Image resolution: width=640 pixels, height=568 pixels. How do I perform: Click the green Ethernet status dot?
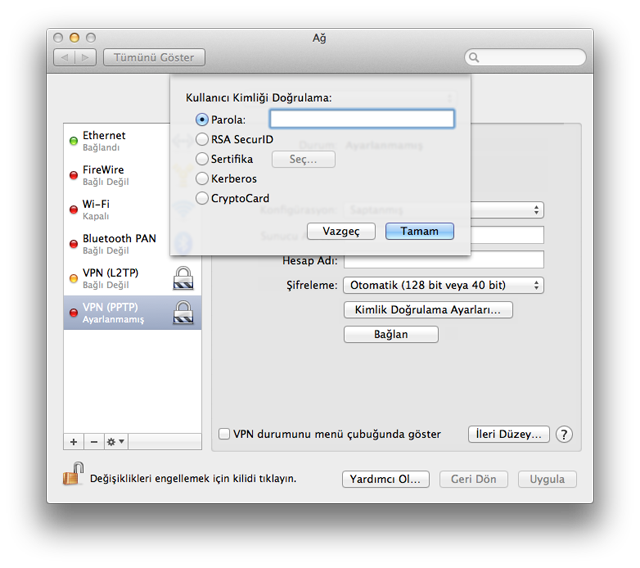[73, 141]
